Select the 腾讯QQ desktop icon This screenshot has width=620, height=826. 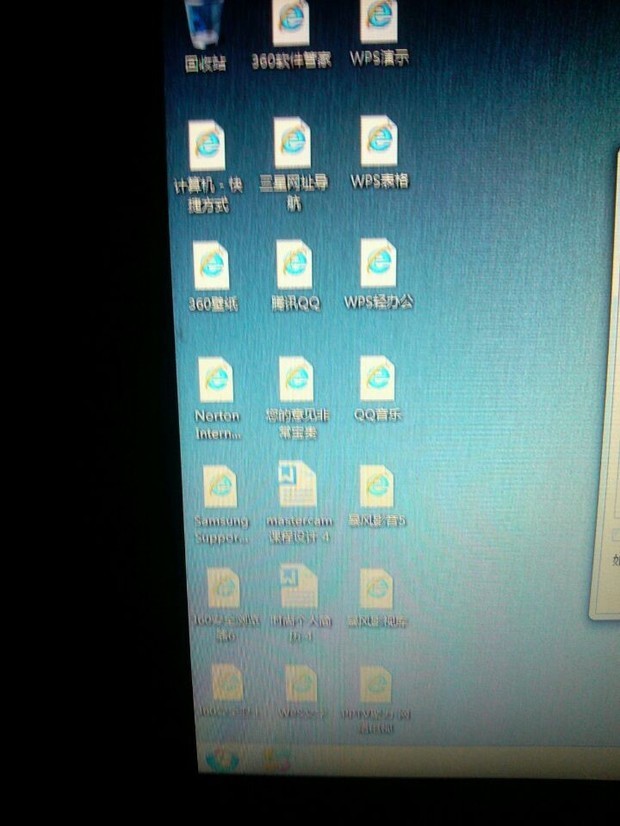(295, 264)
